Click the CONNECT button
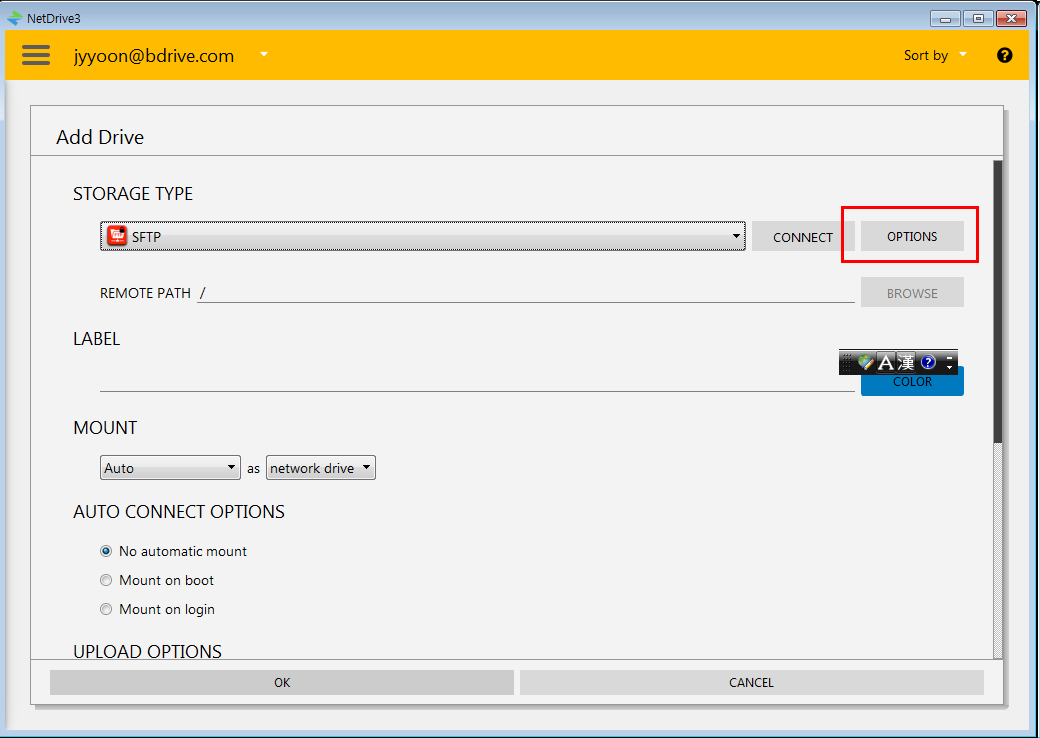This screenshot has width=1040, height=738. (x=802, y=237)
